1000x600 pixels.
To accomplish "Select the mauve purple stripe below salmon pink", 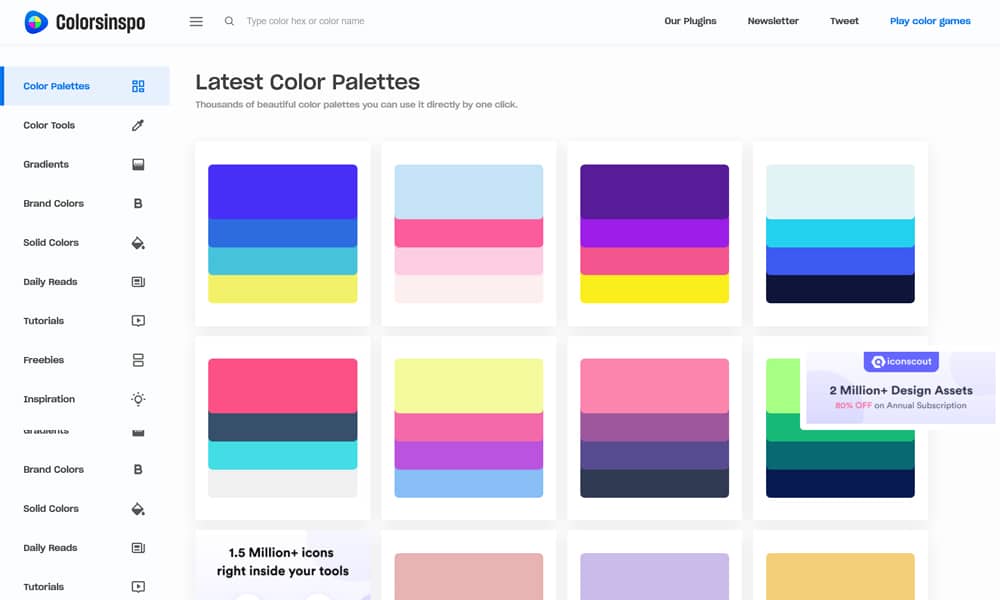I will [x=654, y=427].
